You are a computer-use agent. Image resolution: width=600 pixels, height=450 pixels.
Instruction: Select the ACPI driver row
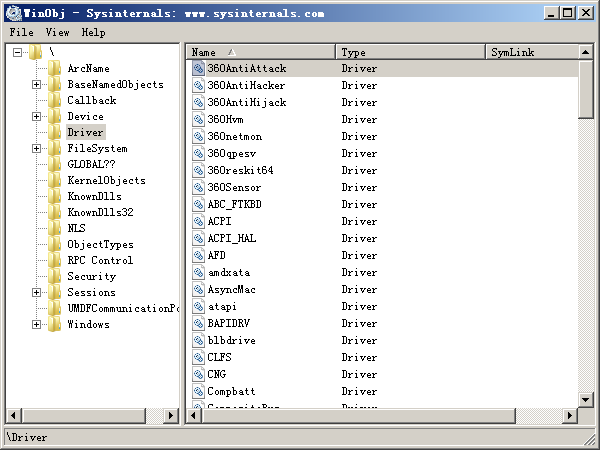click(382, 221)
